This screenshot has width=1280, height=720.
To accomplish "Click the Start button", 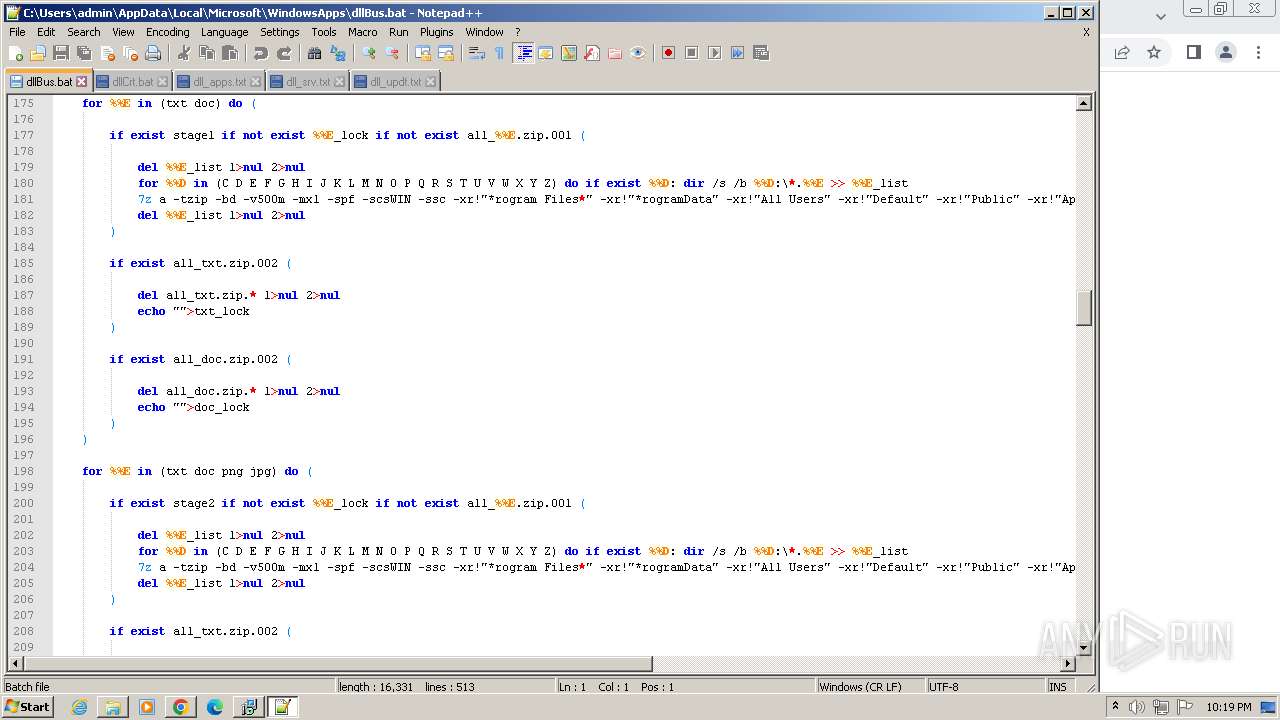I will tap(27, 707).
